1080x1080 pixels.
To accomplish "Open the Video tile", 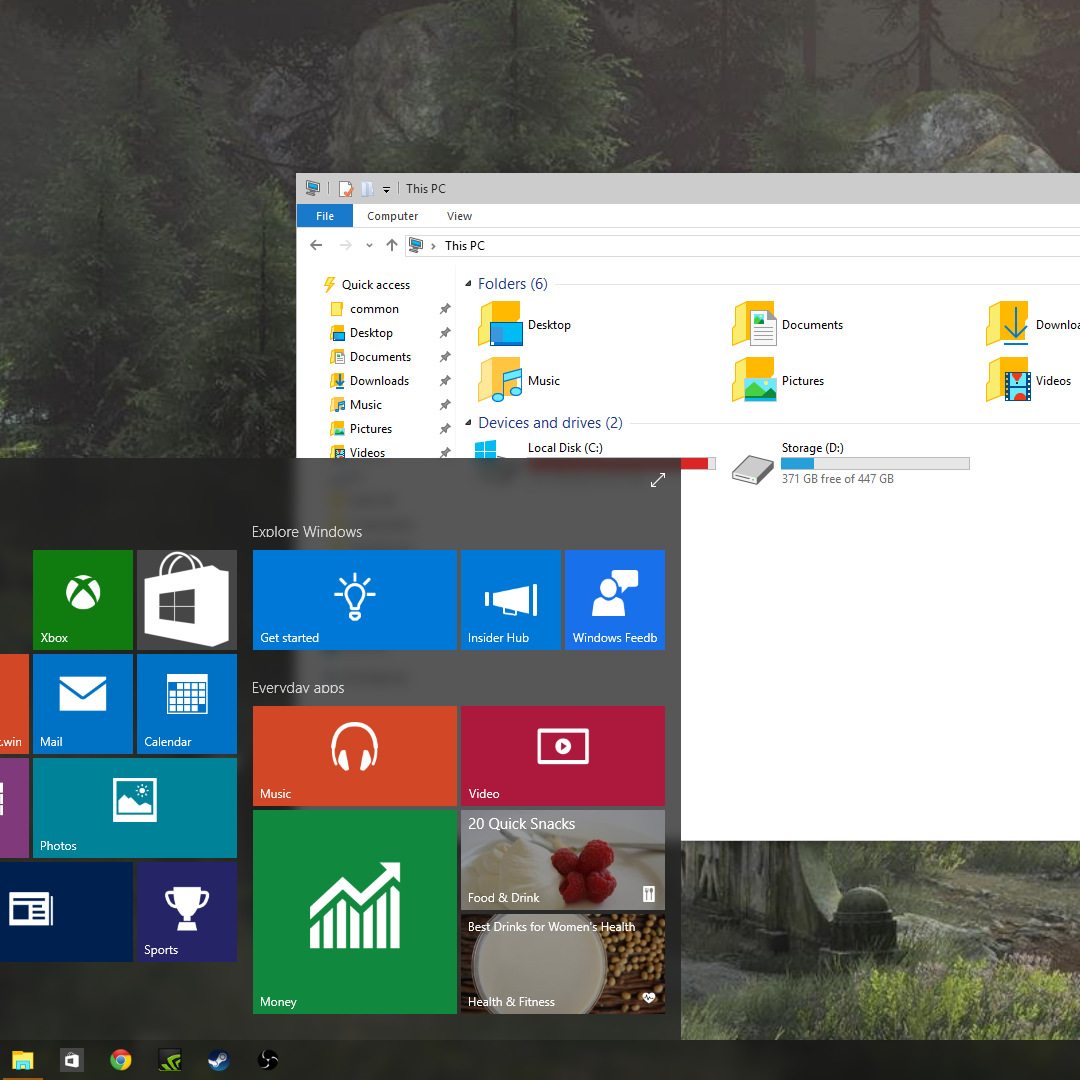I will point(563,756).
